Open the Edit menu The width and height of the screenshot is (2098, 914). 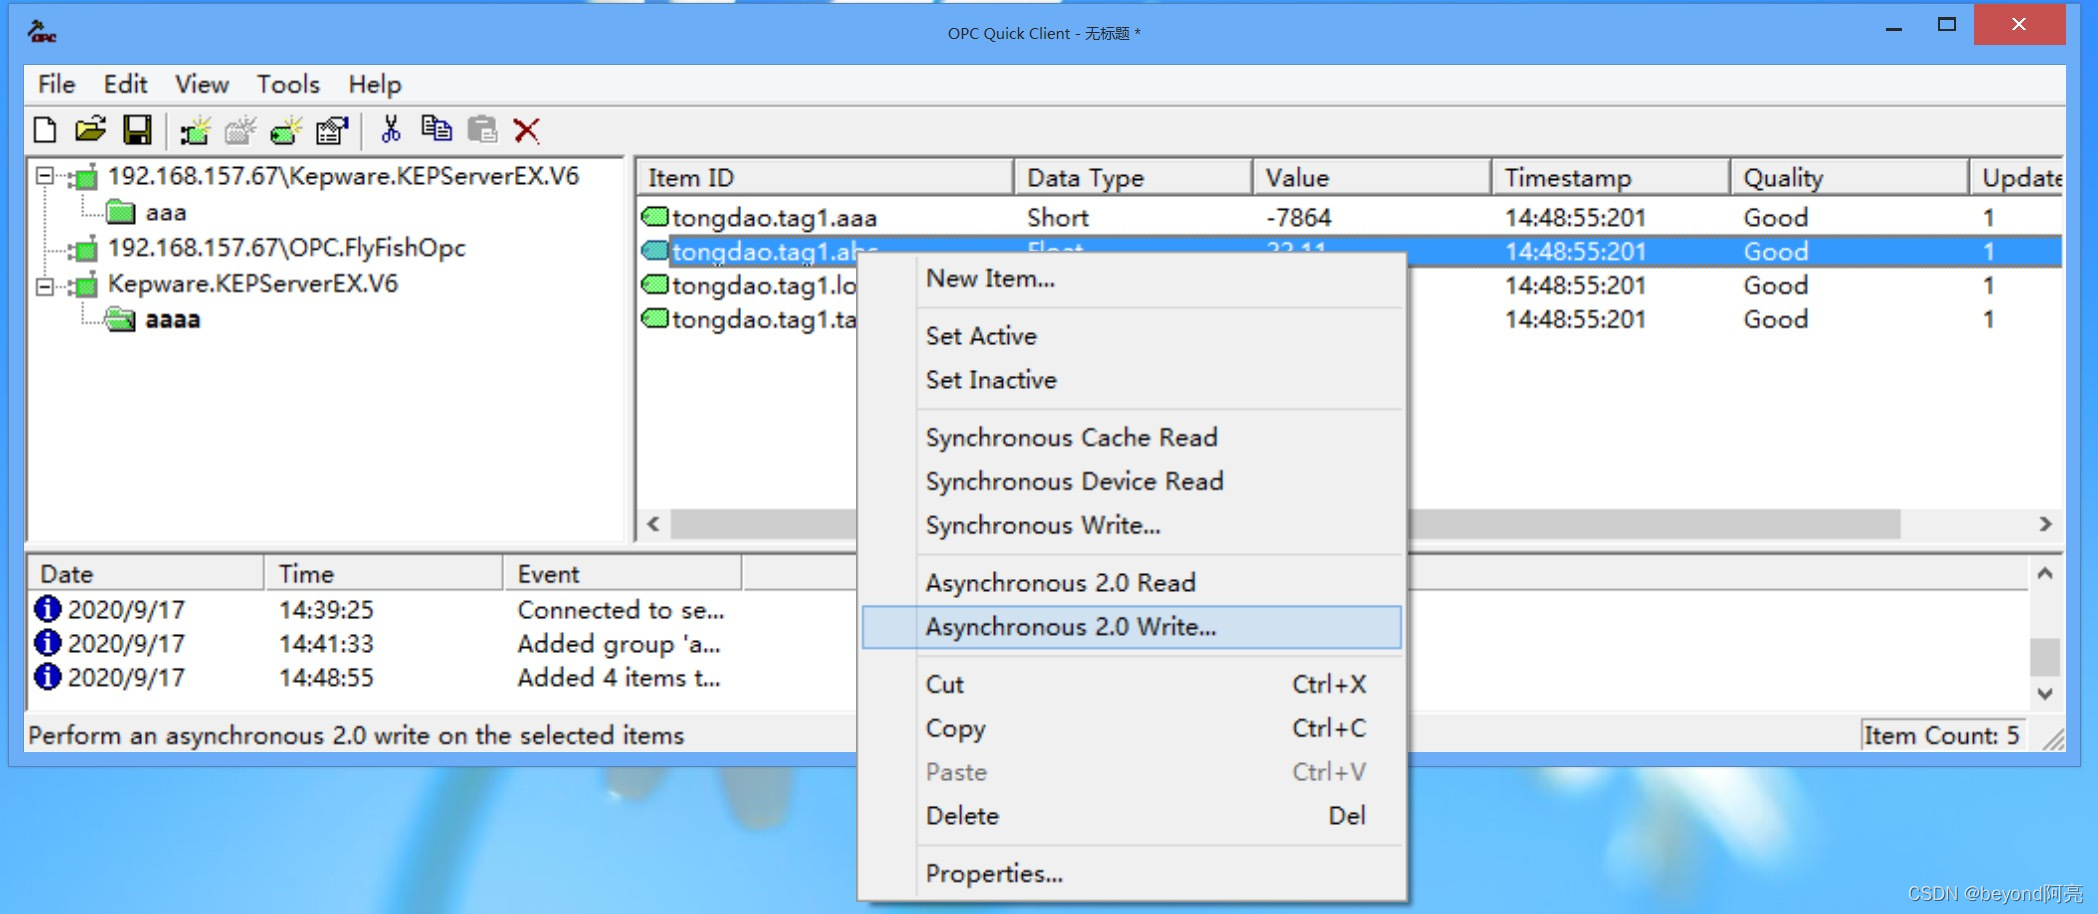125,84
